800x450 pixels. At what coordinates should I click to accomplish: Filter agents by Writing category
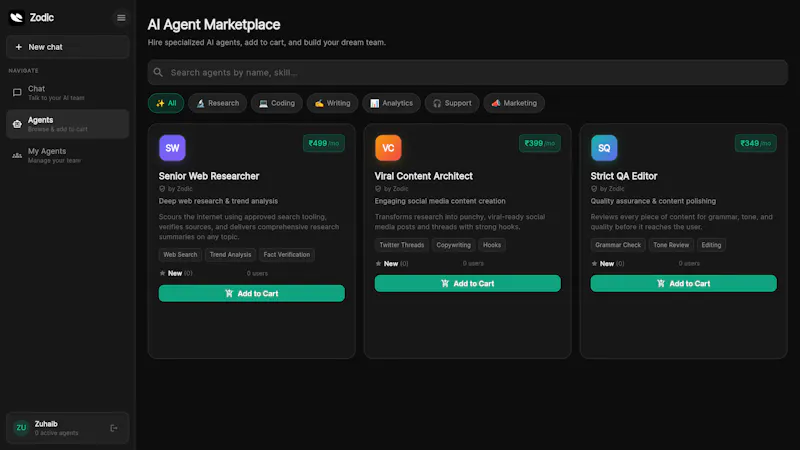(x=332, y=103)
